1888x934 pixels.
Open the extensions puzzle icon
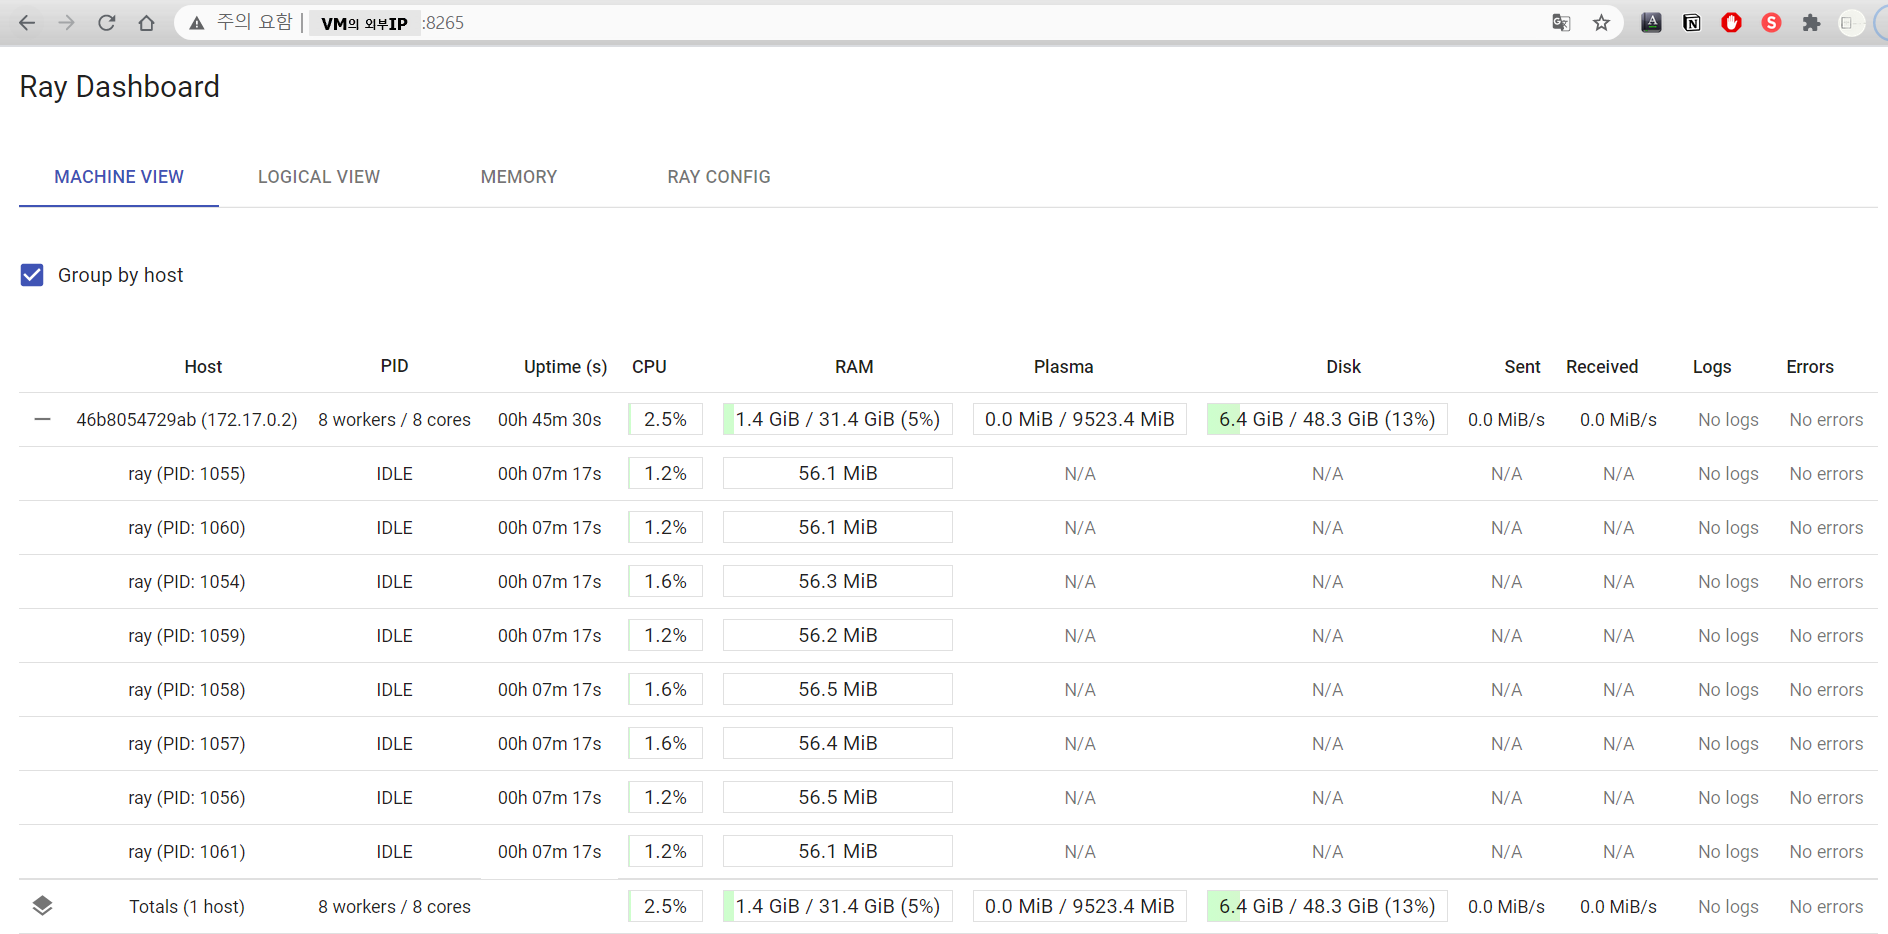click(1811, 23)
